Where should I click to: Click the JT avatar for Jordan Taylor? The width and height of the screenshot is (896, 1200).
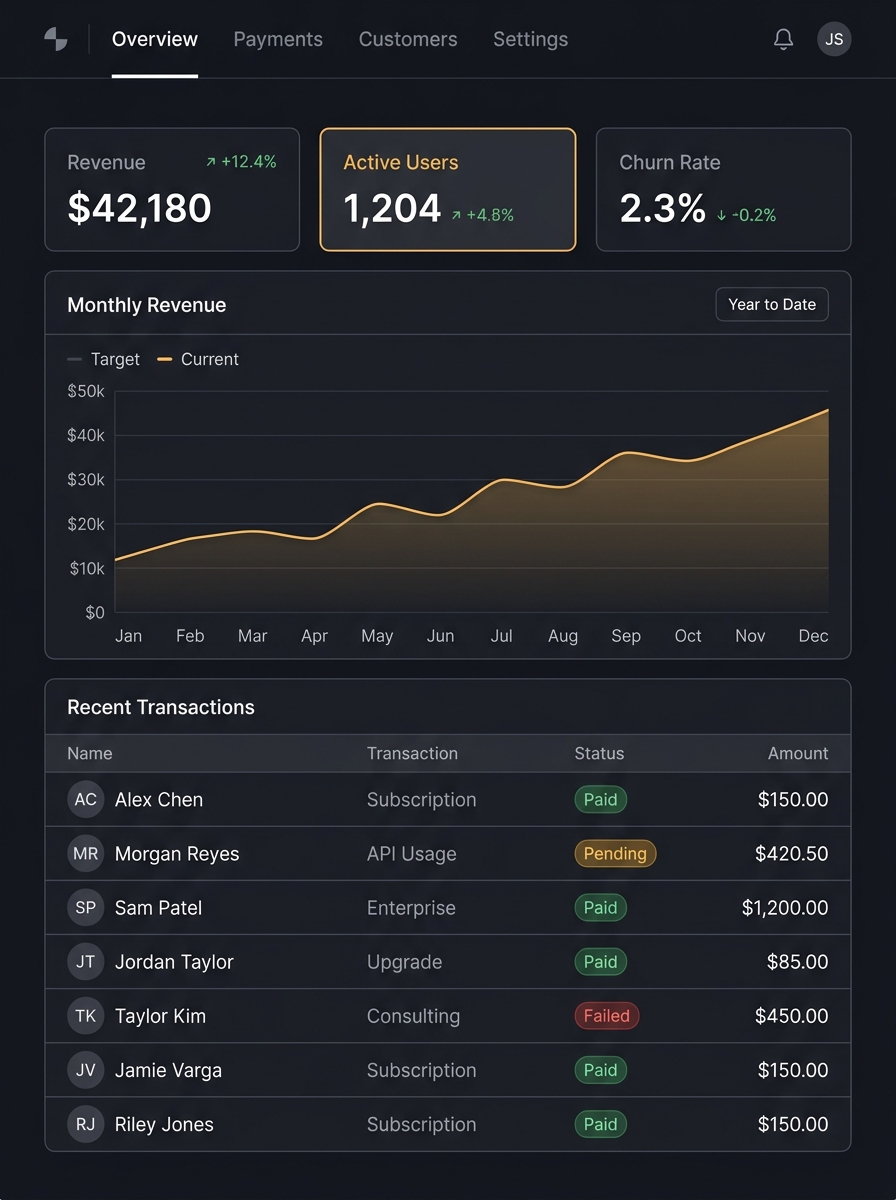coord(86,961)
